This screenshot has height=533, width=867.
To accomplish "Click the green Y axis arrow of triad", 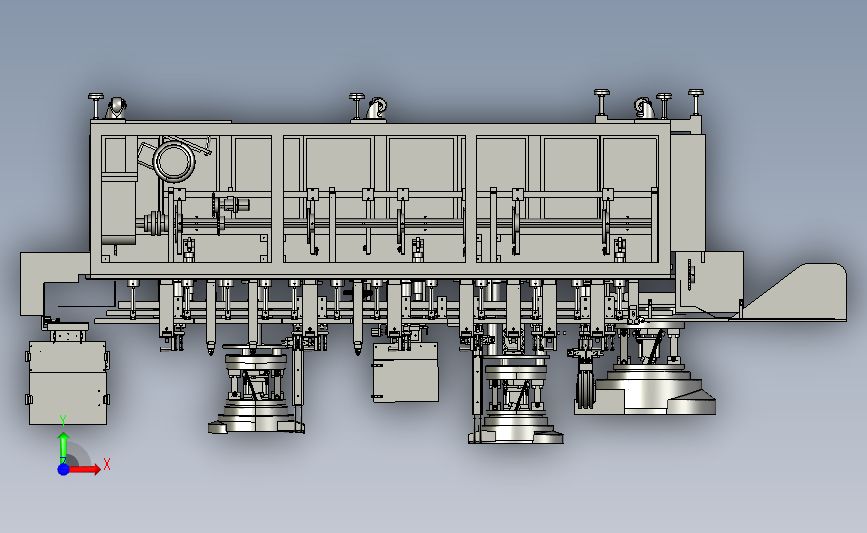I will point(63,447).
